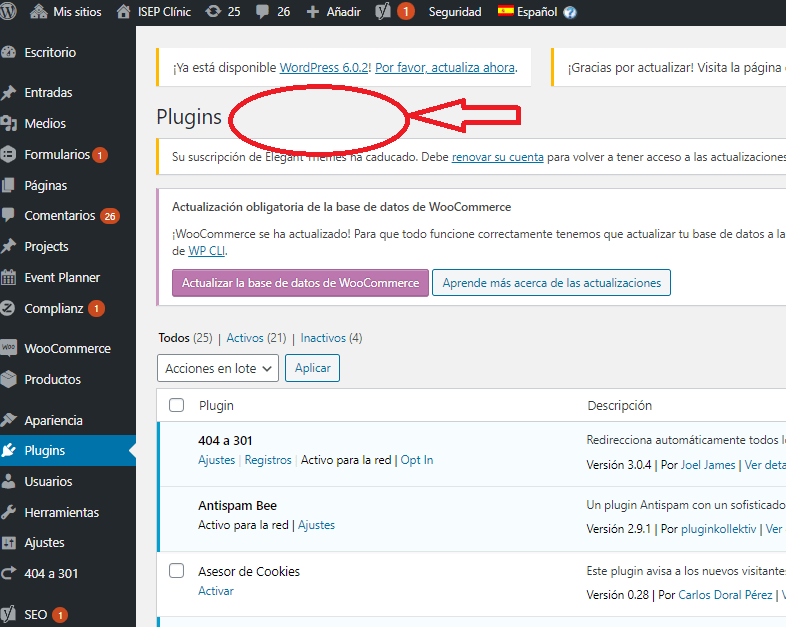Click Por favor, actualiza ahora link
This screenshot has width=786, height=627.
445,67
